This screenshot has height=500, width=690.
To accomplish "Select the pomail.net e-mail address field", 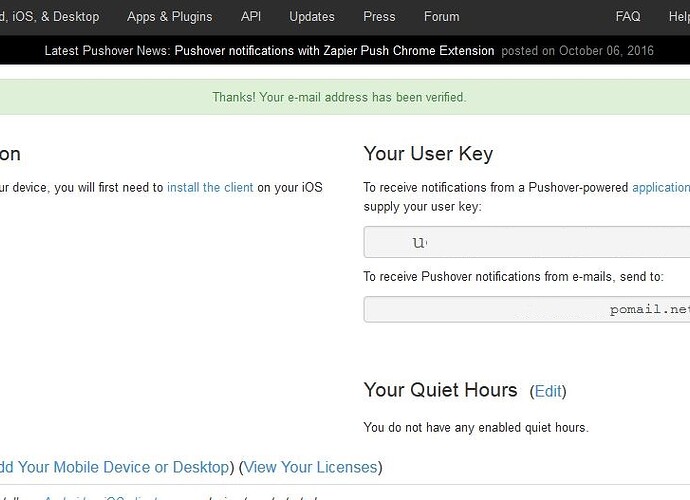I will (x=527, y=309).
